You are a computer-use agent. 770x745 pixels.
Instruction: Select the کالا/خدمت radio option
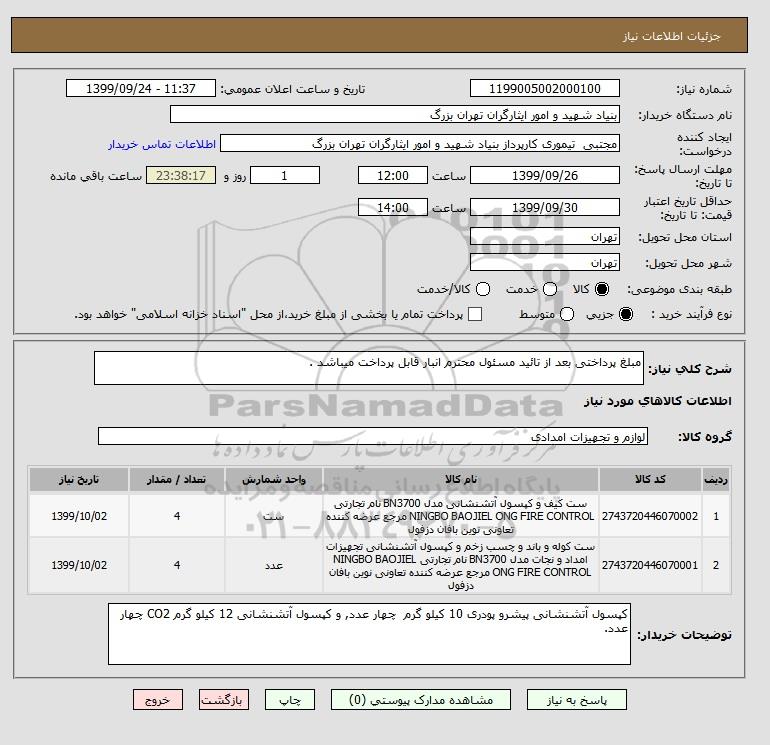(x=483, y=289)
